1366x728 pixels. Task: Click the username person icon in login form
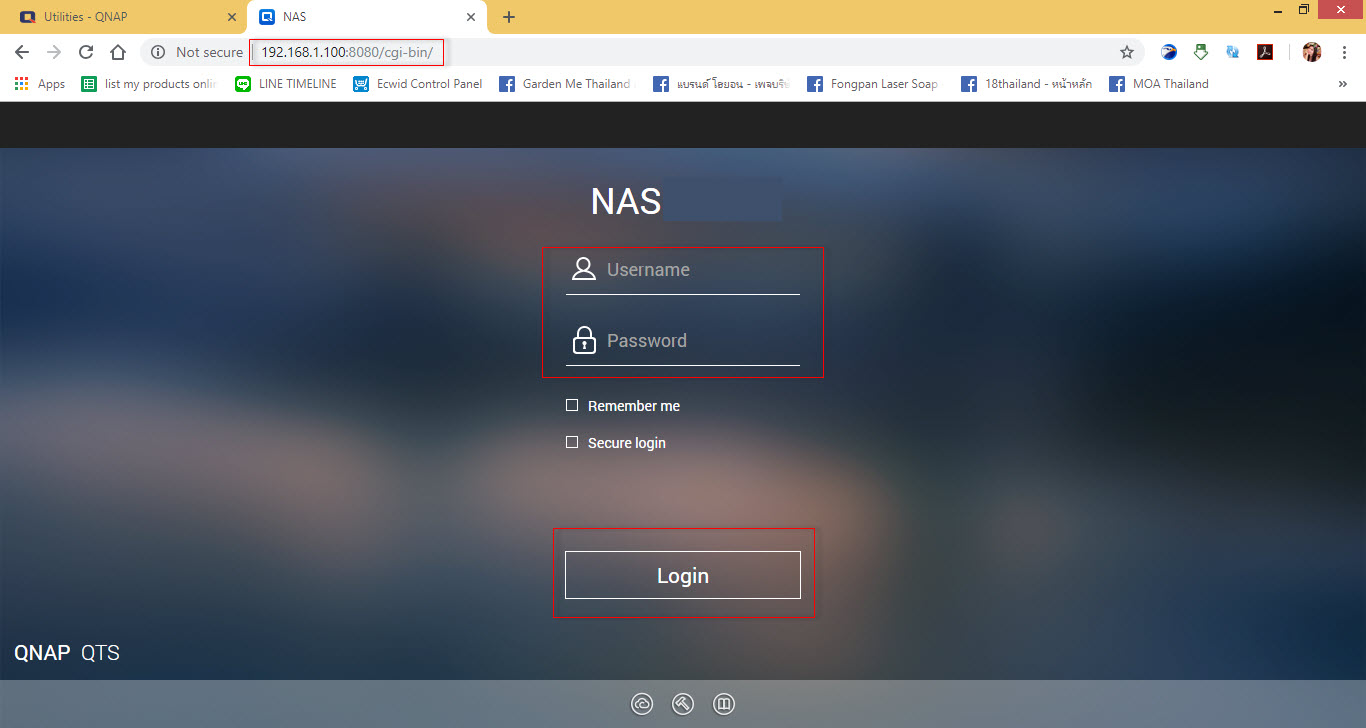(x=584, y=268)
